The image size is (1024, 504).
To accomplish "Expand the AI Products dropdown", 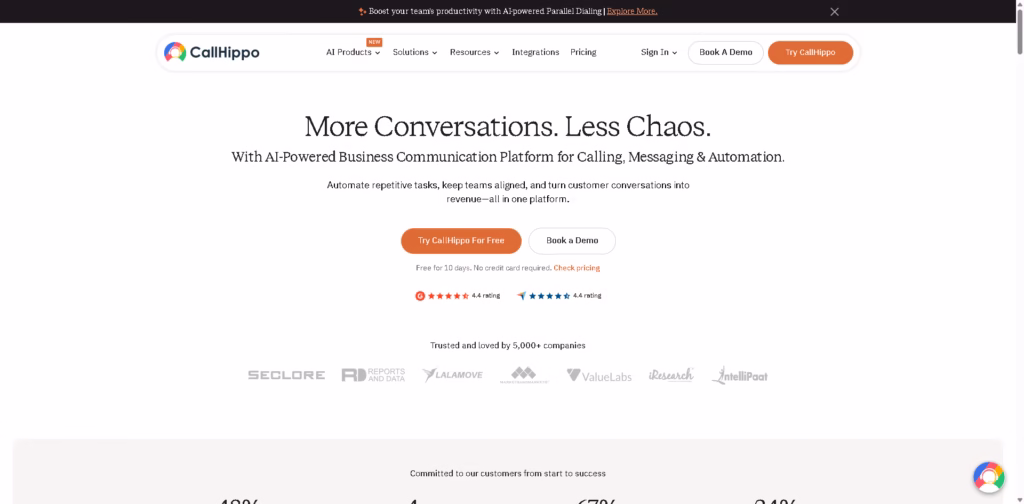I will (353, 52).
